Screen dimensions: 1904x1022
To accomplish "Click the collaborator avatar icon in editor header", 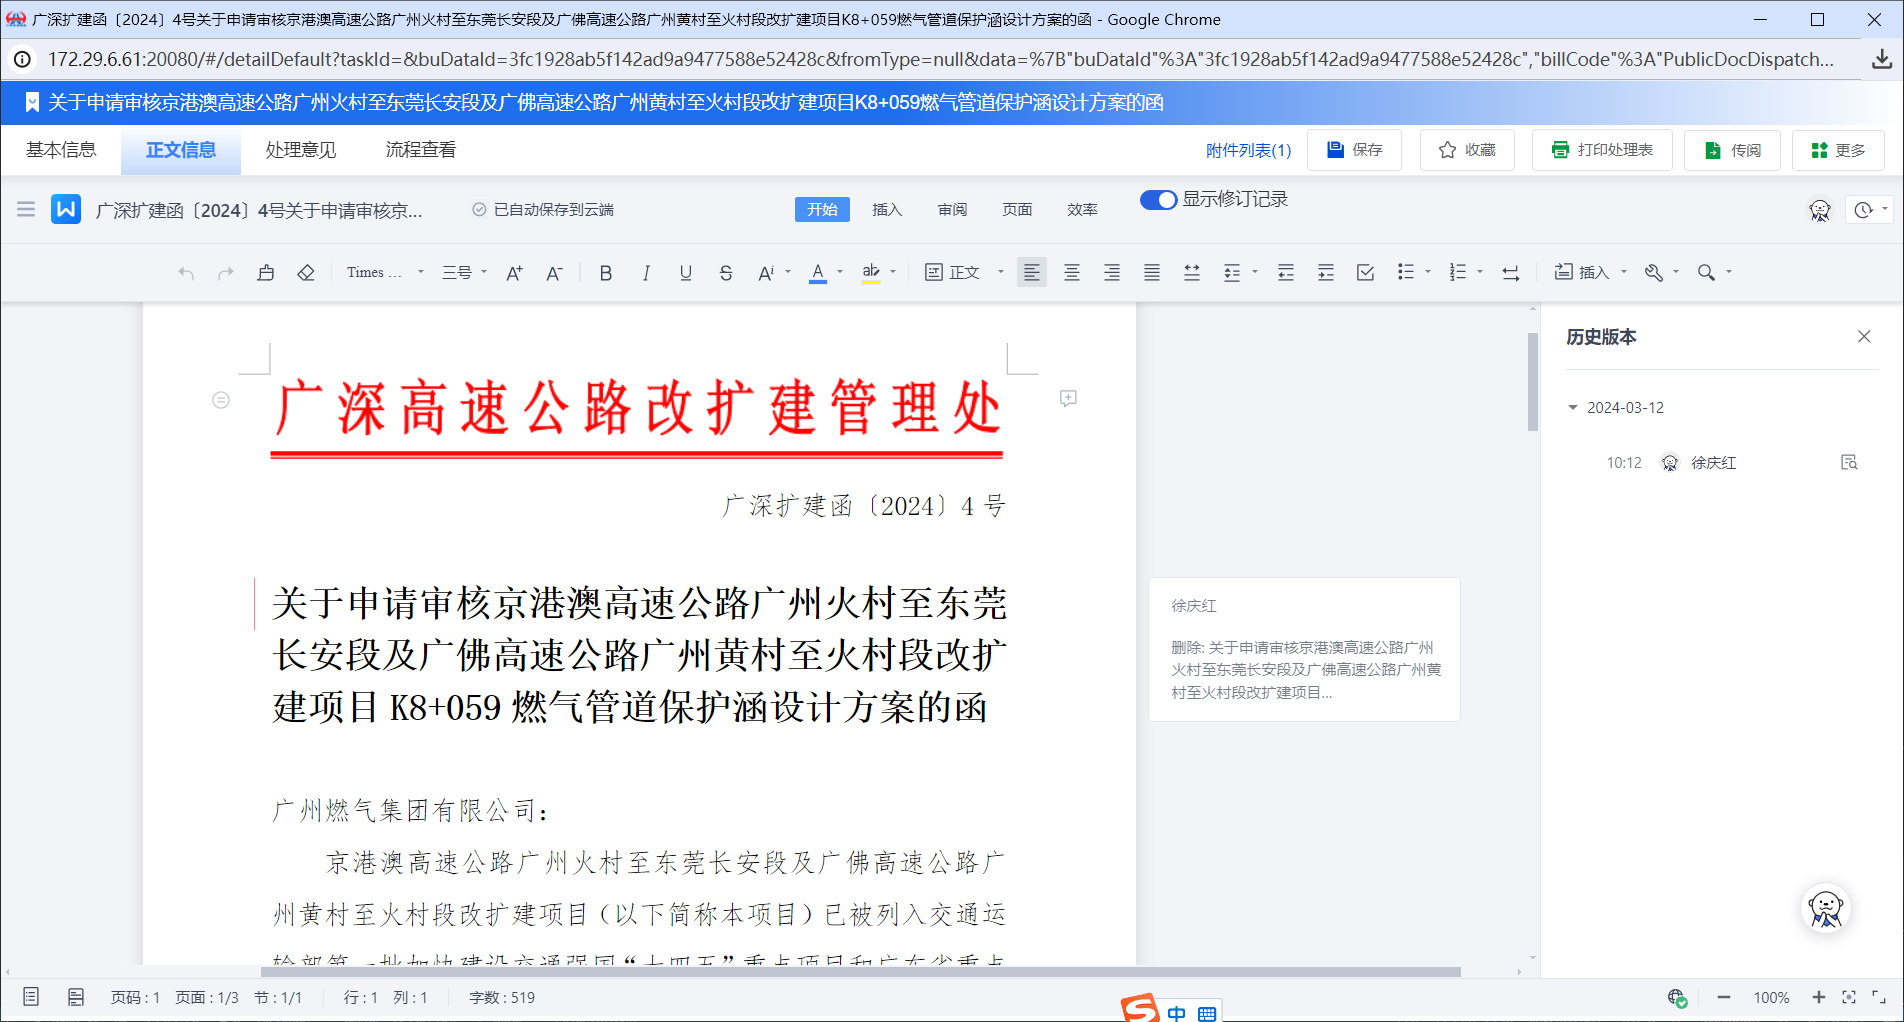I will [1820, 210].
